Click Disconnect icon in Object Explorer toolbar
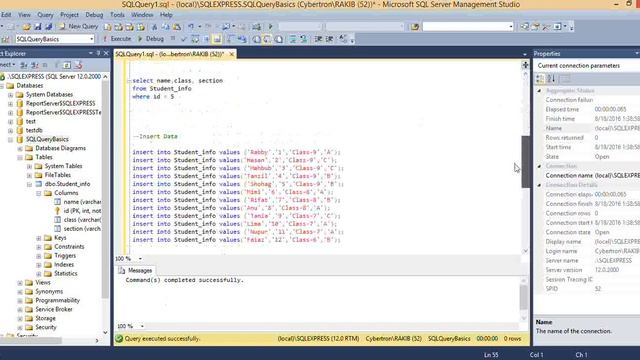This screenshot has height=360, width=640. 35,65
